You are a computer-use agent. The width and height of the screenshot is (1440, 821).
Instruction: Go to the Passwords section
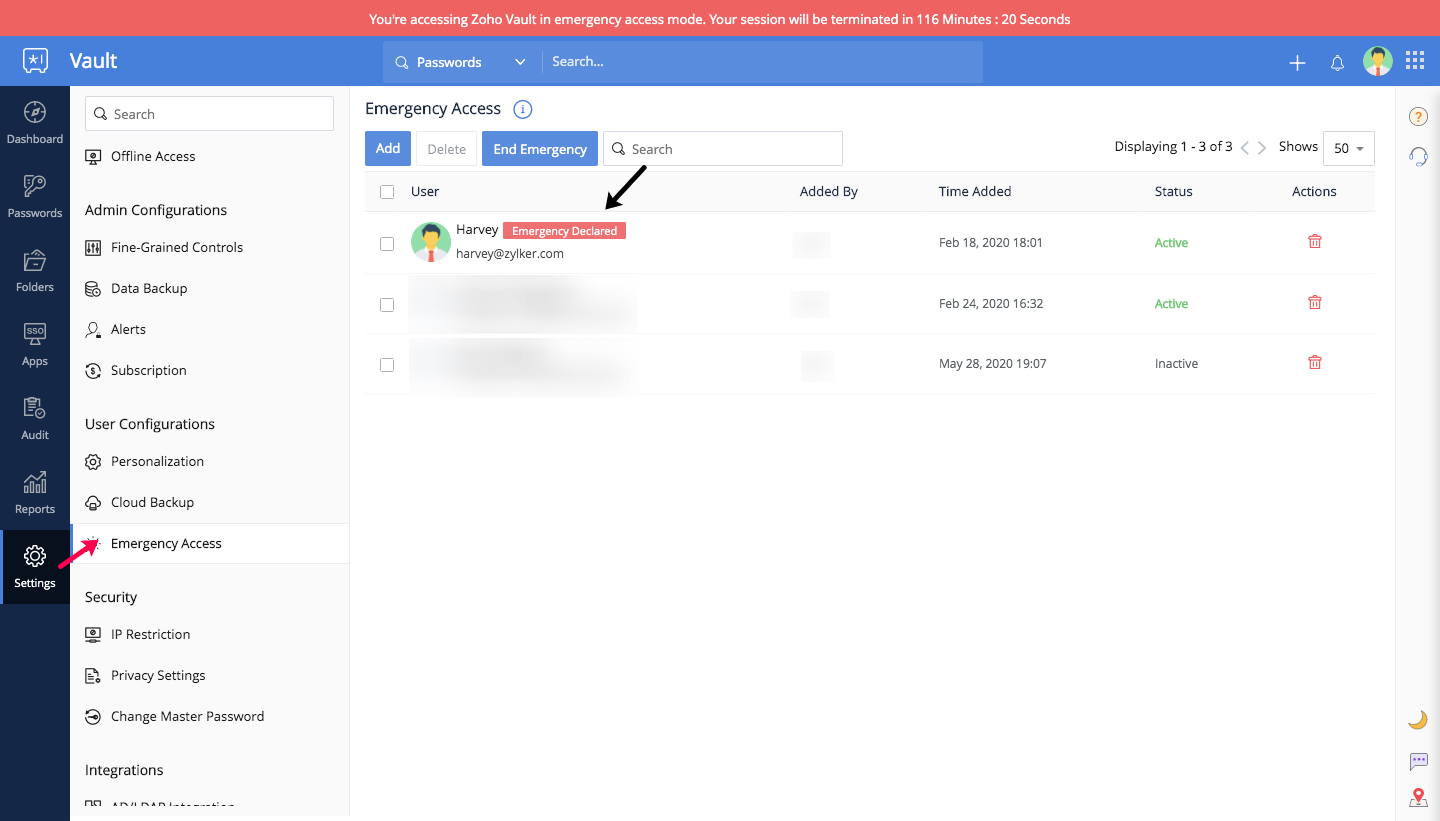[35, 197]
